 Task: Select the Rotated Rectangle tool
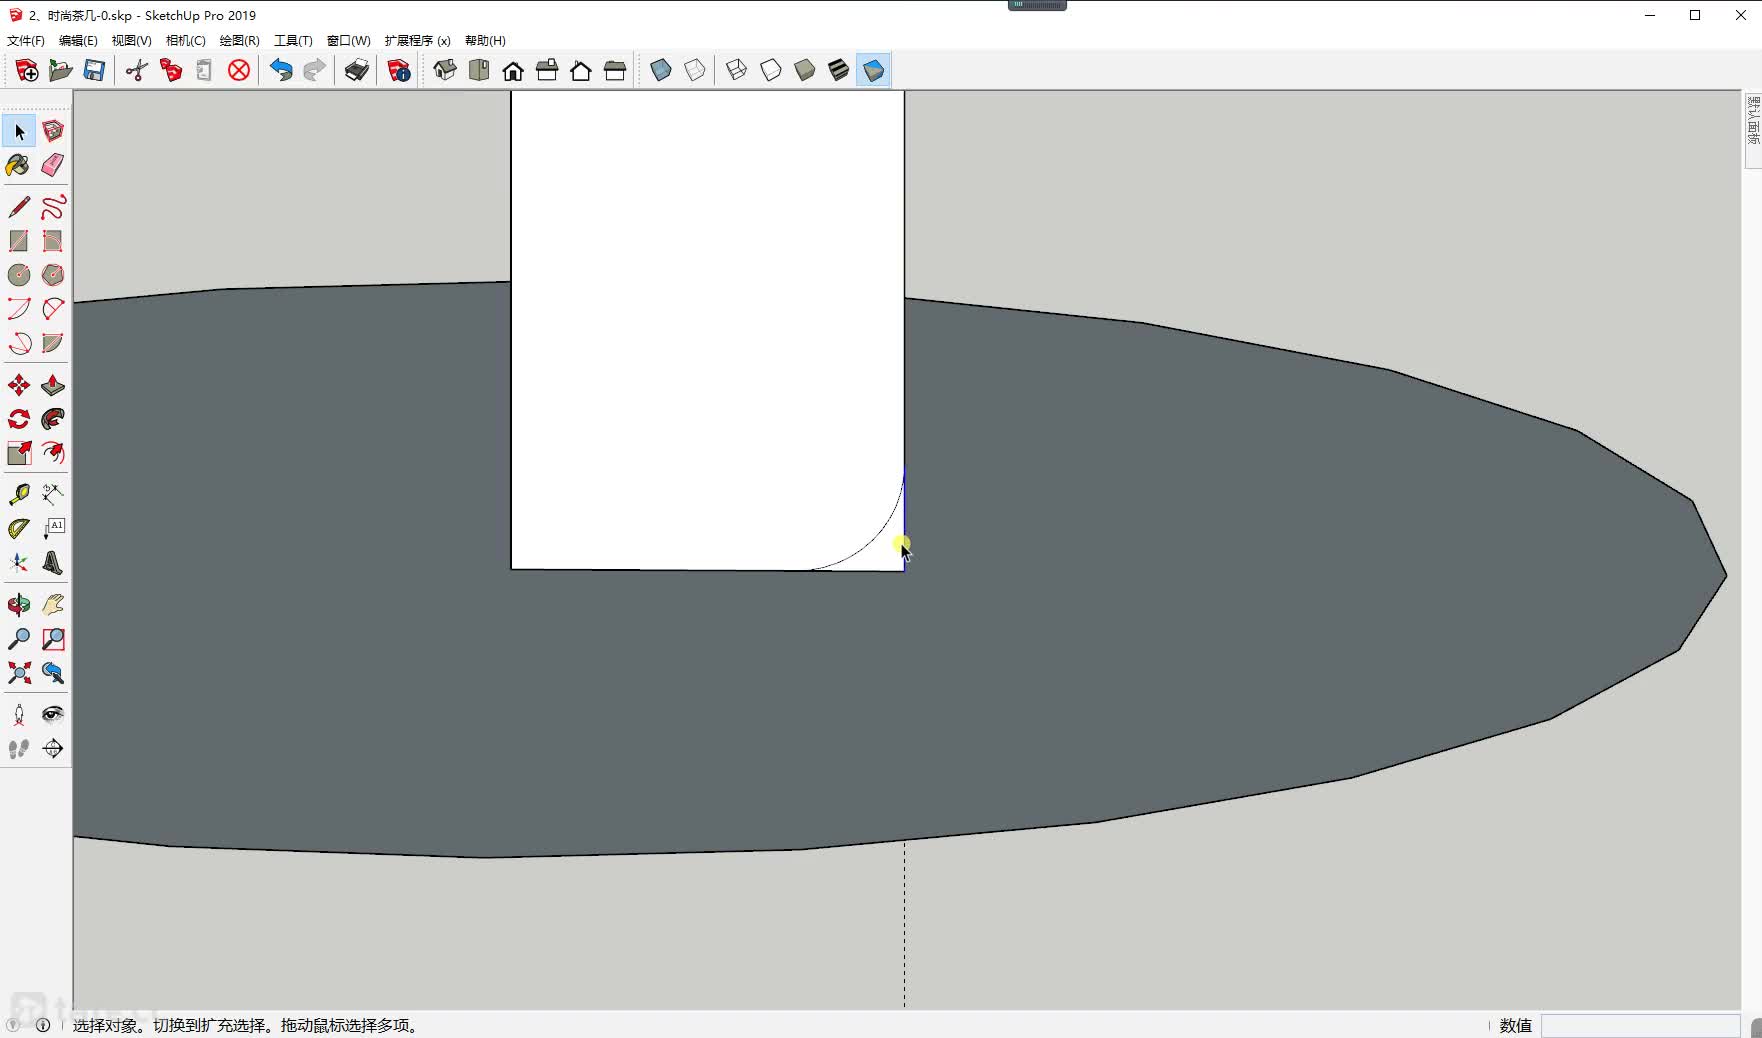(x=53, y=241)
